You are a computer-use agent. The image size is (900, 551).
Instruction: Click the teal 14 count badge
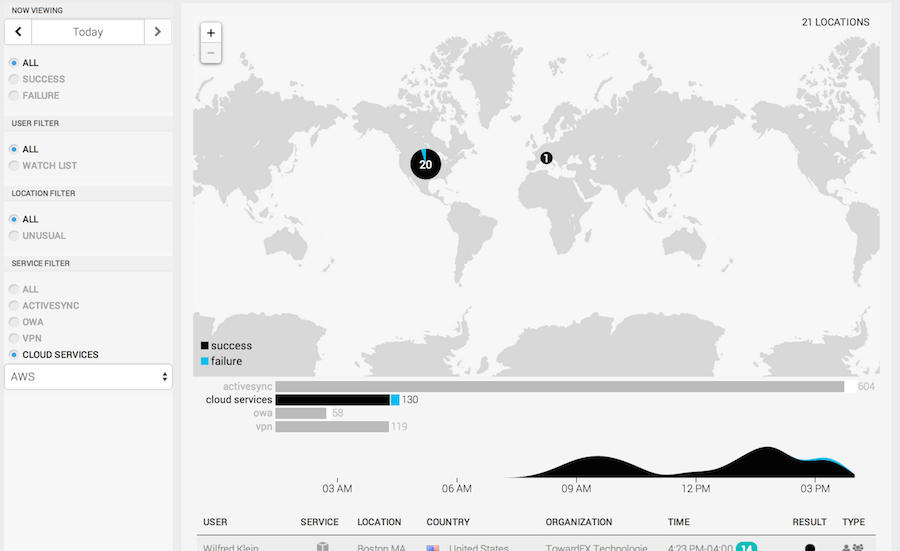click(746, 547)
